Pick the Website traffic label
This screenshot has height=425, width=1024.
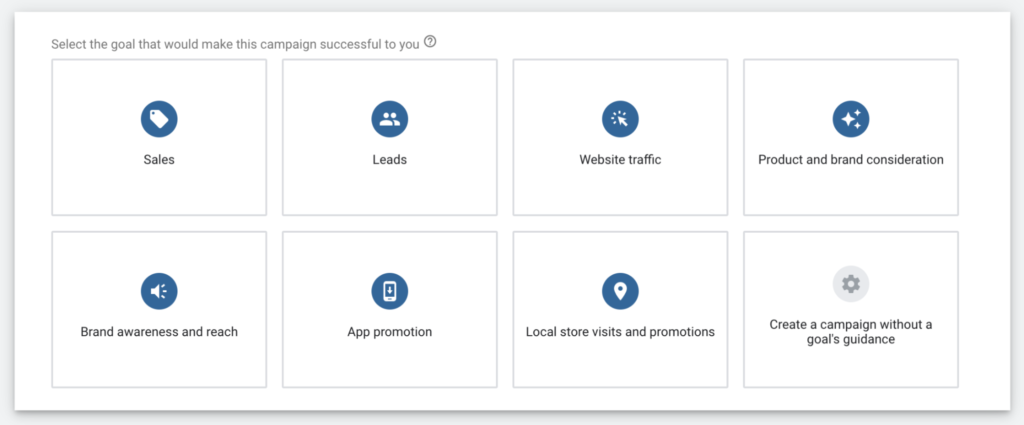620,159
